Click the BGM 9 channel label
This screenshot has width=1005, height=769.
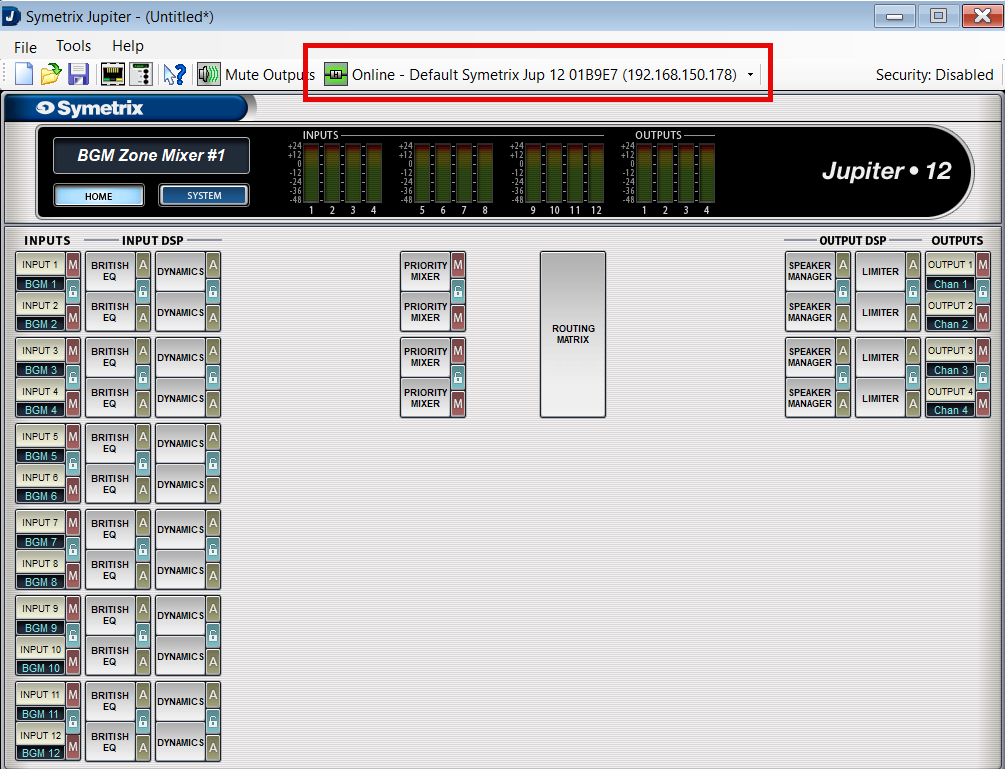(x=40, y=628)
